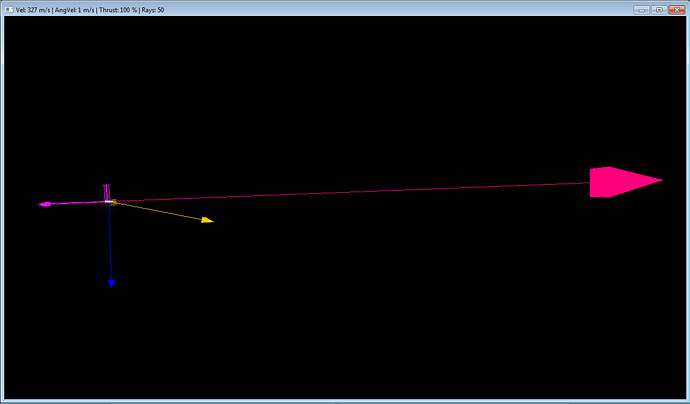This screenshot has width=690, height=404.
Task: Click the "AngVel: 1 m/s" title text
Action: (76, 9)
